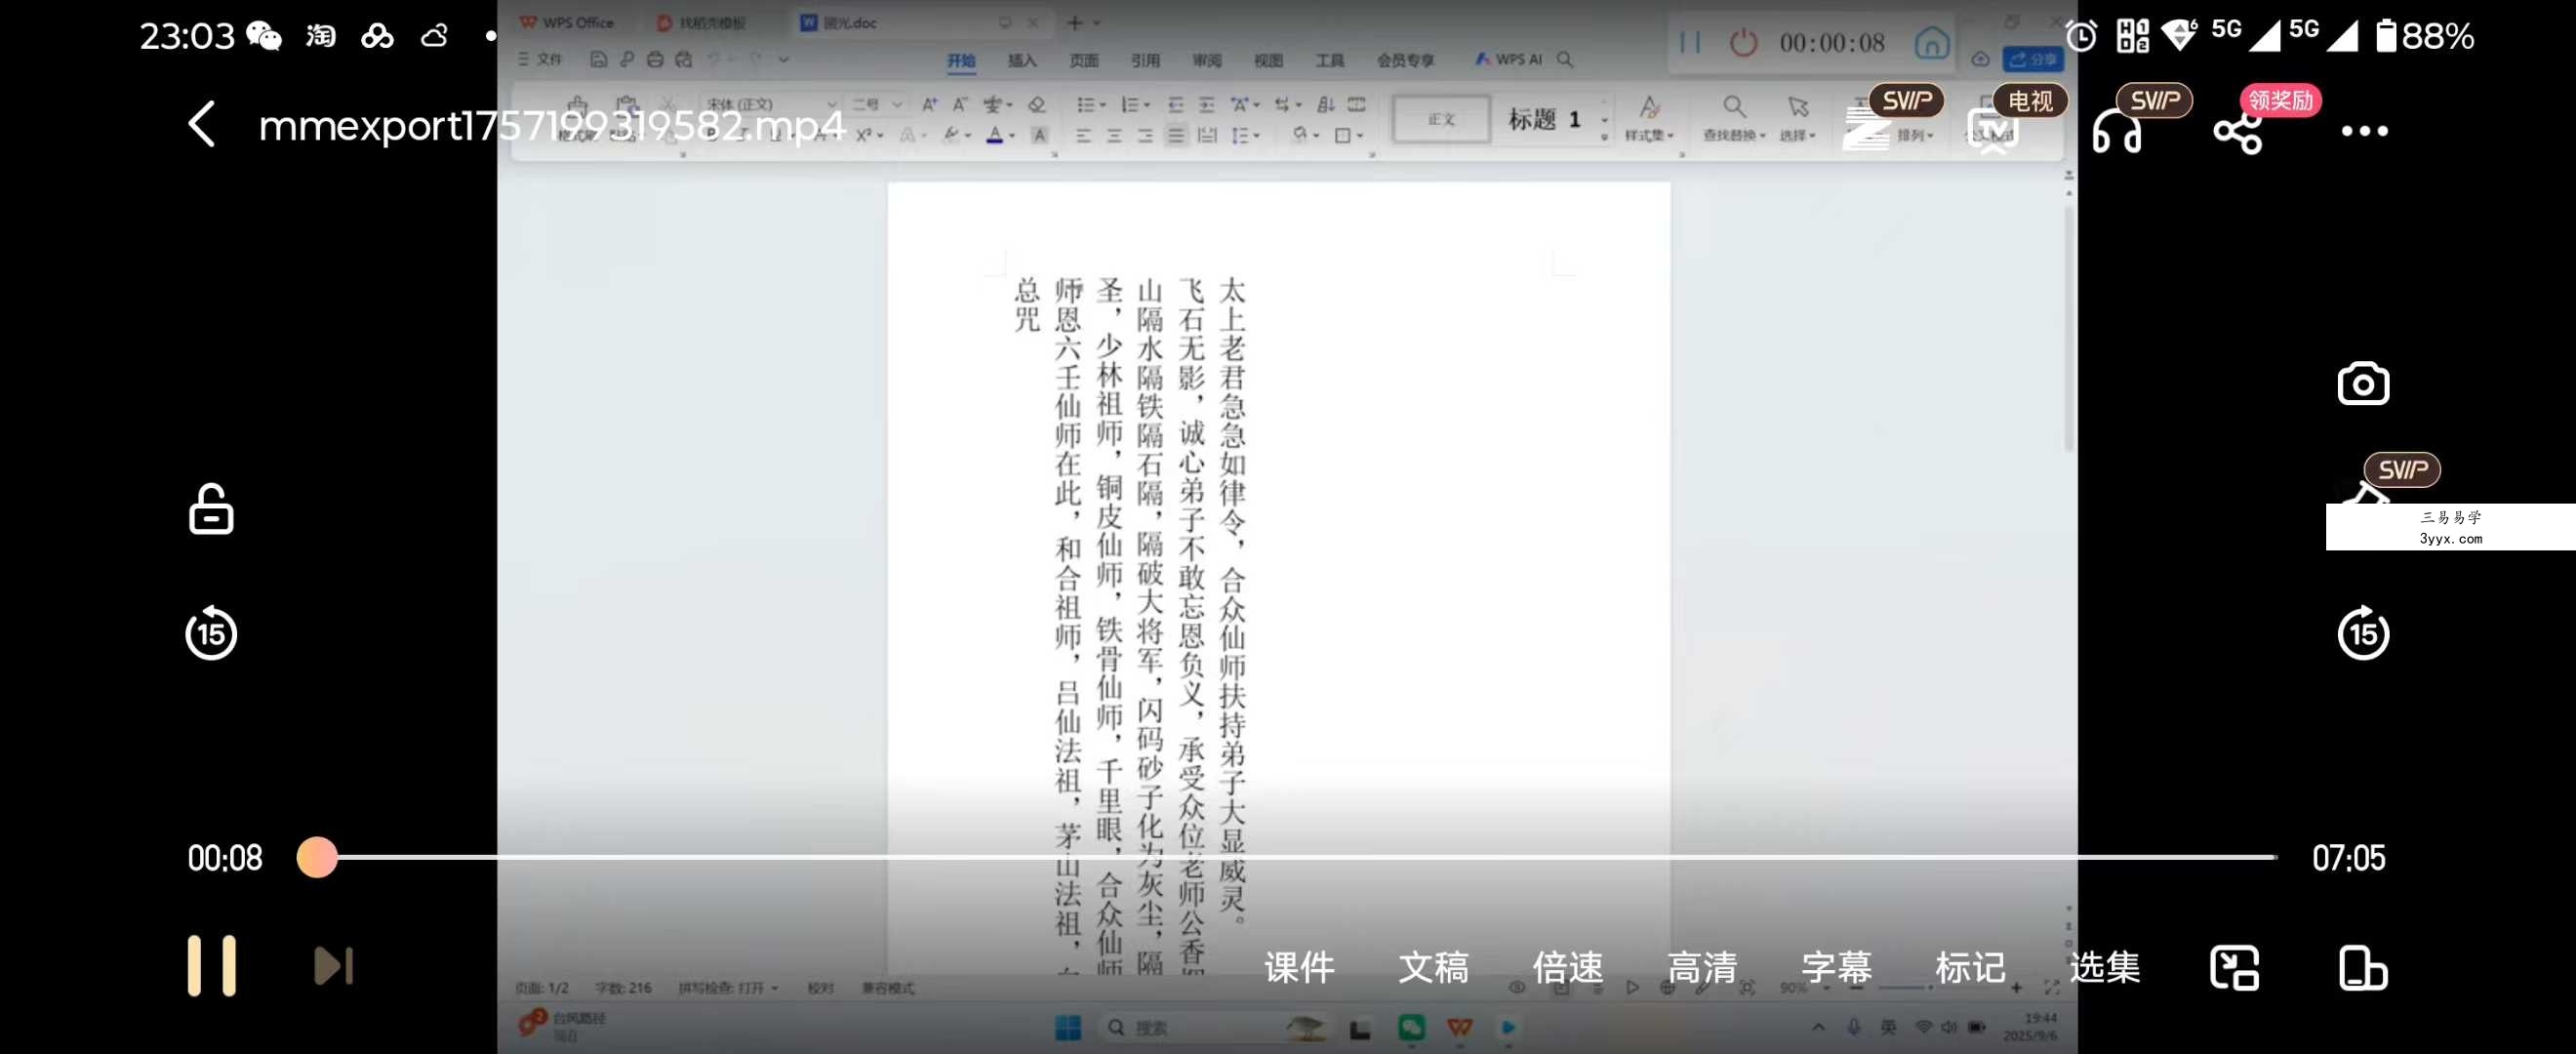The image size is (2576, 1054).
Task: Open the 倍速 playback speed options
Action: tap(1567, 968)
